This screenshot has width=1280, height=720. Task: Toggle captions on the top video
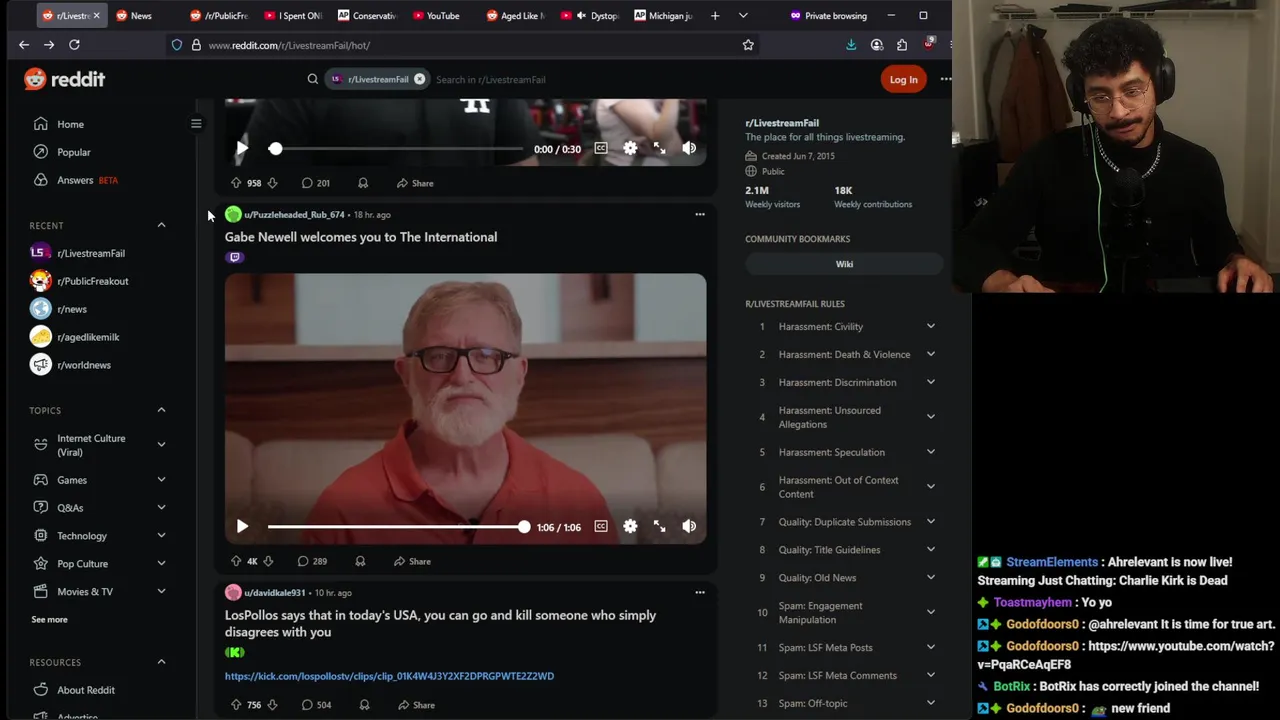click(601, 148)
